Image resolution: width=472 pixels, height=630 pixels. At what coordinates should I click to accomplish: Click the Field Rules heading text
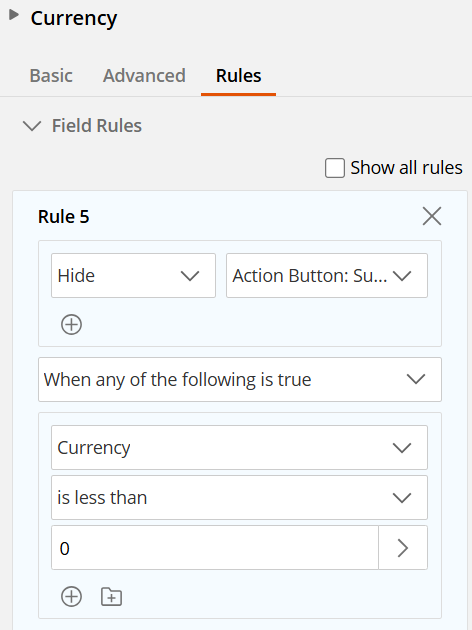click(x=97, y=126)
